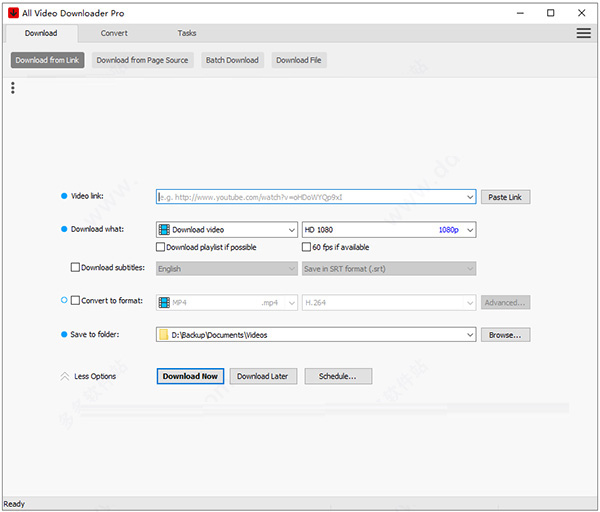This screenshot has width=600, height=512.
Task: Click the three vertical dots icon
Action: pos(13,88)
